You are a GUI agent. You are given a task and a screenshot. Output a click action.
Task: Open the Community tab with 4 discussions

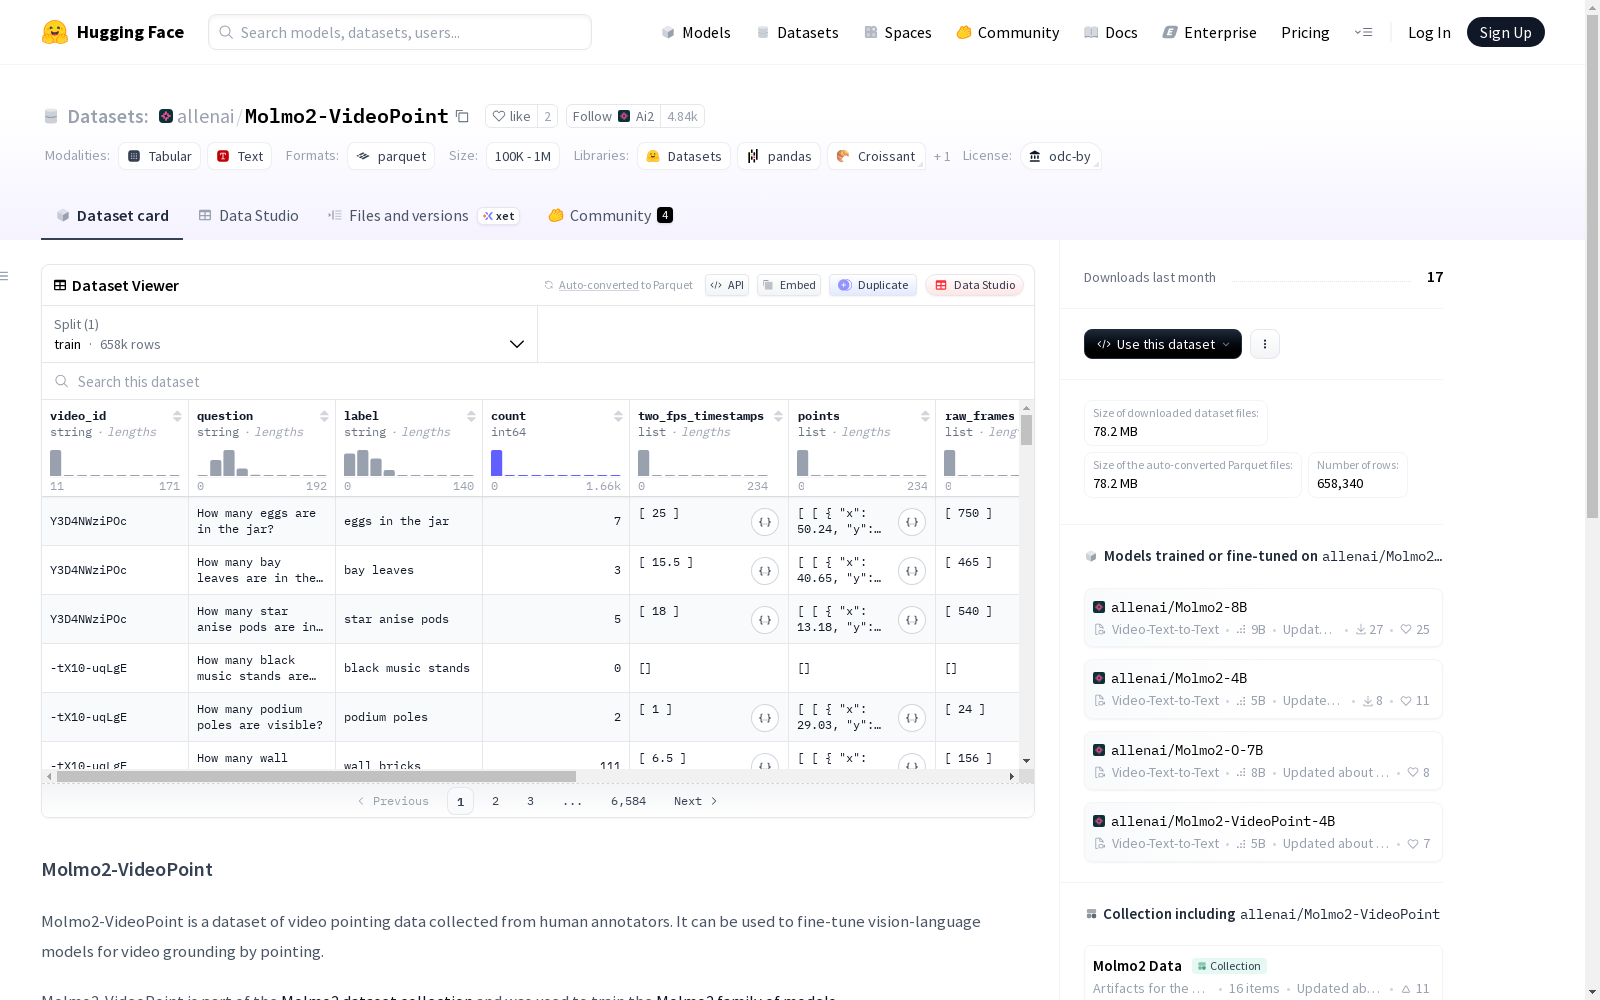pos(610,216)
